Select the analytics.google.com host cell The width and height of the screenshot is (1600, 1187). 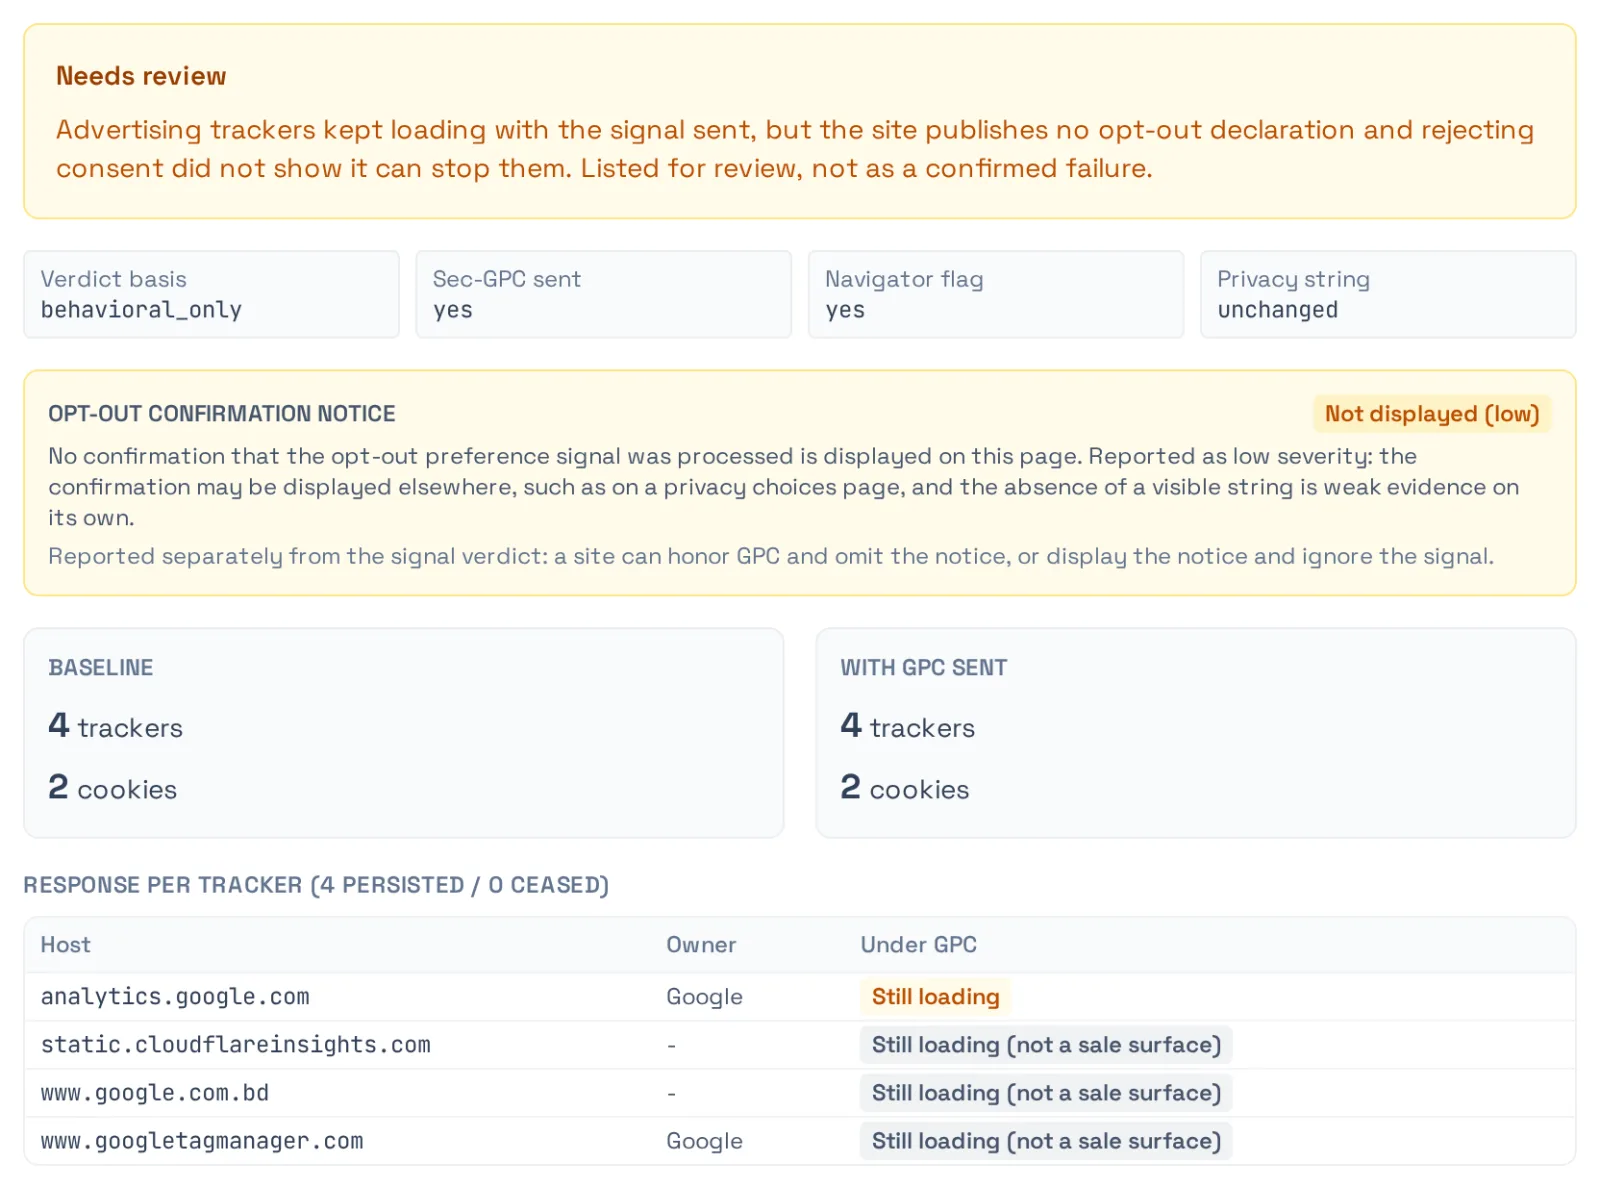tap(175, 997)
